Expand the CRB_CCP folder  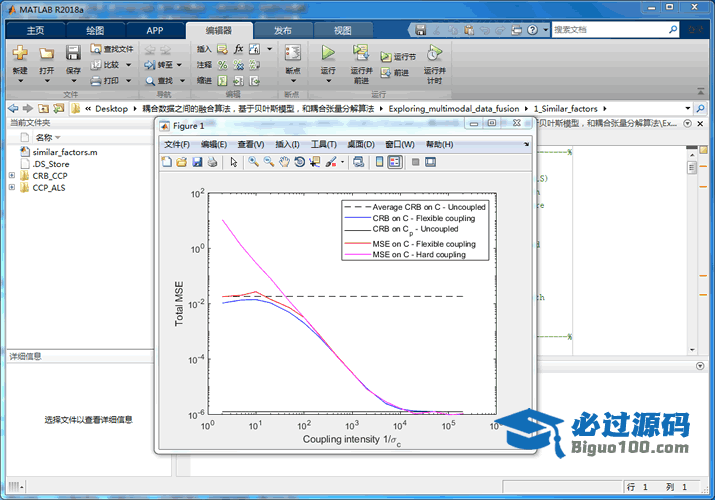tap(12, 175)
